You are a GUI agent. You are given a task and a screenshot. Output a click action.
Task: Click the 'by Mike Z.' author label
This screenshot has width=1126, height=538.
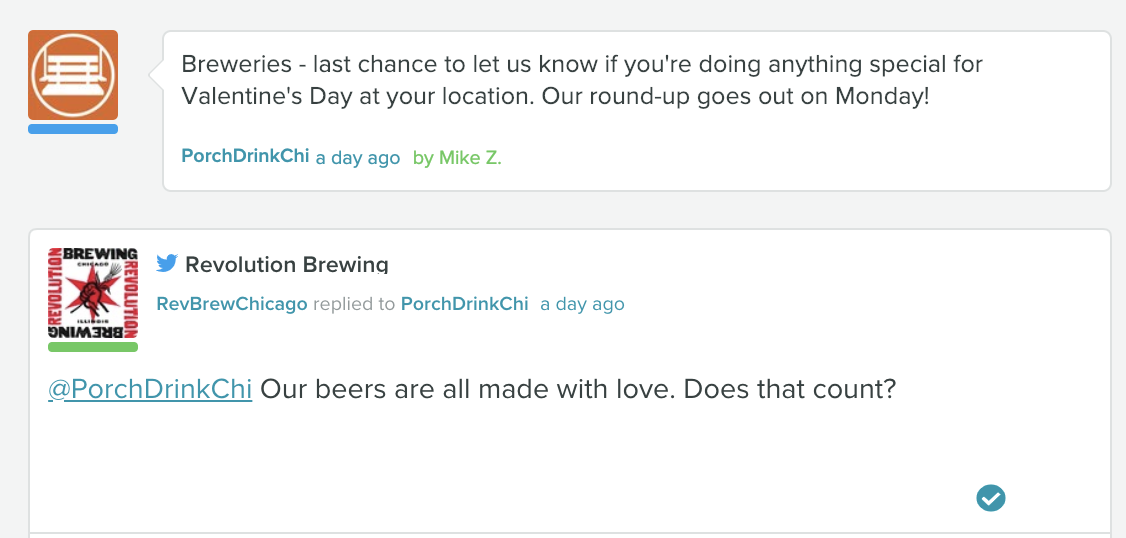click(457, 157)
